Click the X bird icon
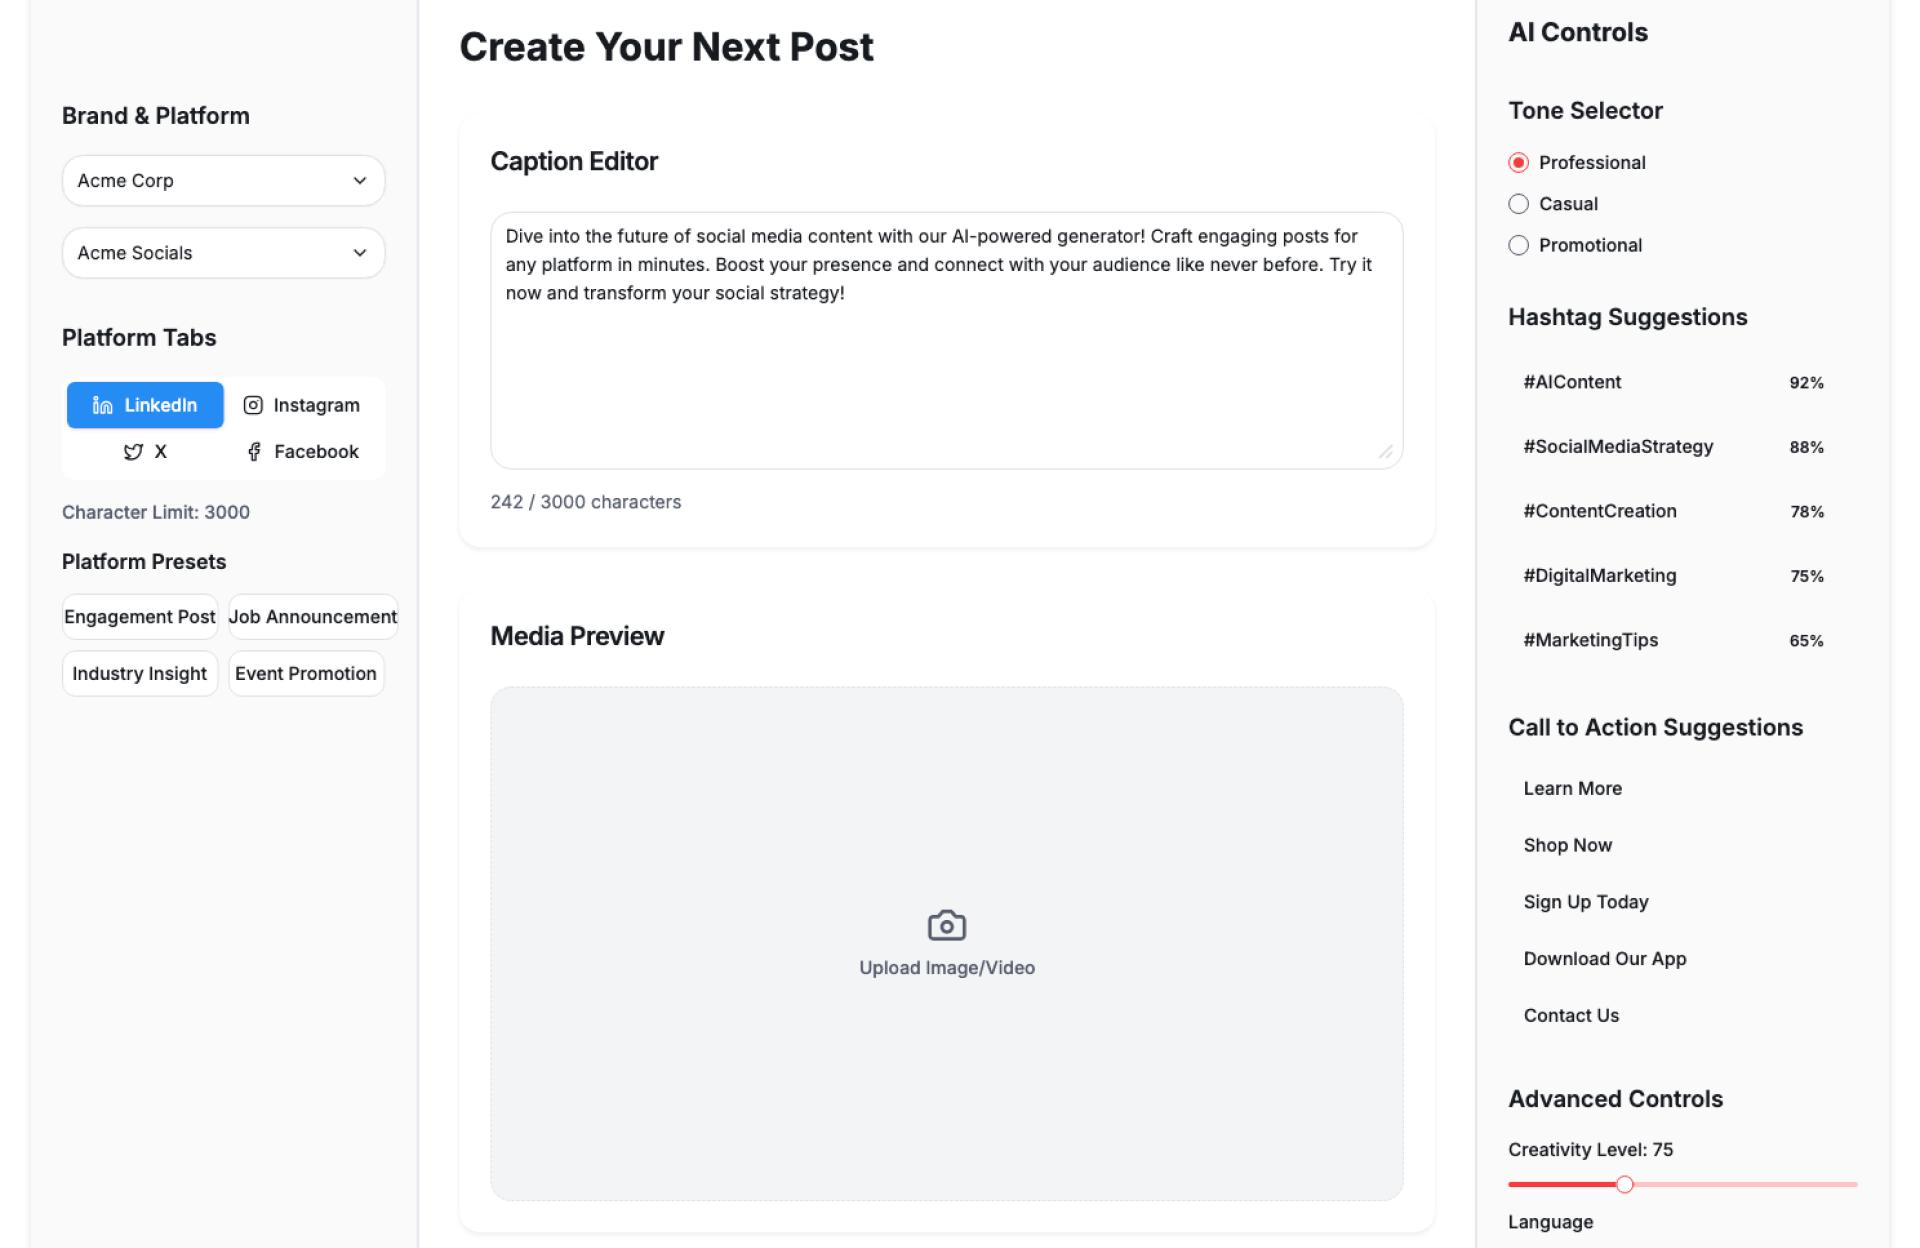The height and width of the screenshot is (1248, 1920). click(133, 452)
